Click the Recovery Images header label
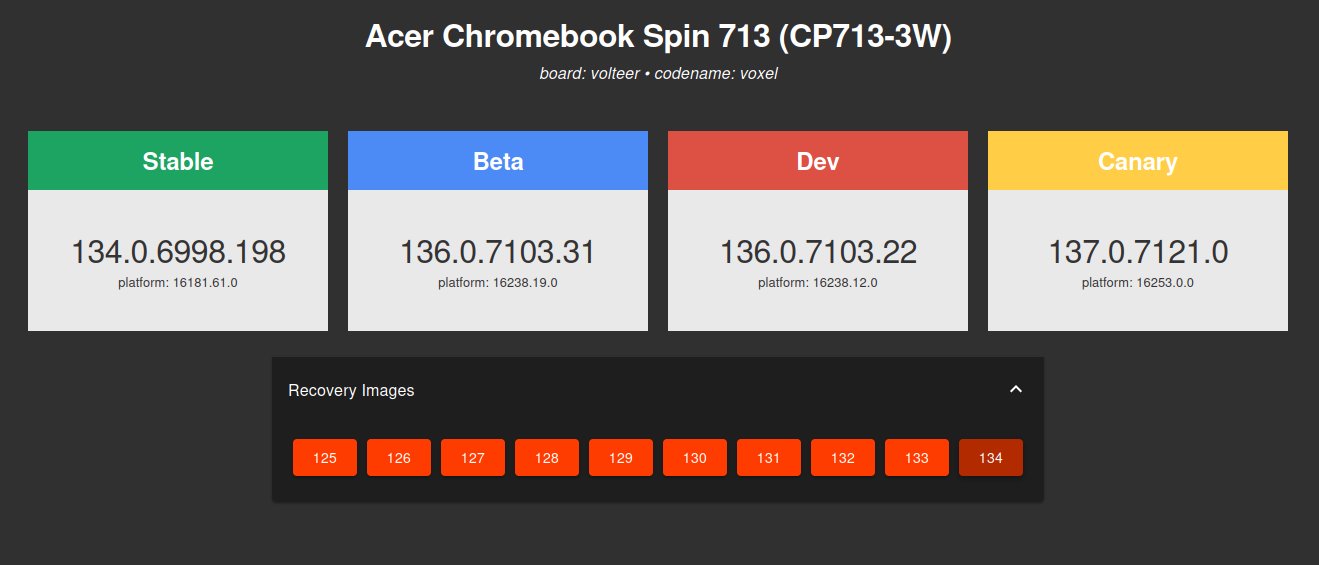 tap(351, 390)
